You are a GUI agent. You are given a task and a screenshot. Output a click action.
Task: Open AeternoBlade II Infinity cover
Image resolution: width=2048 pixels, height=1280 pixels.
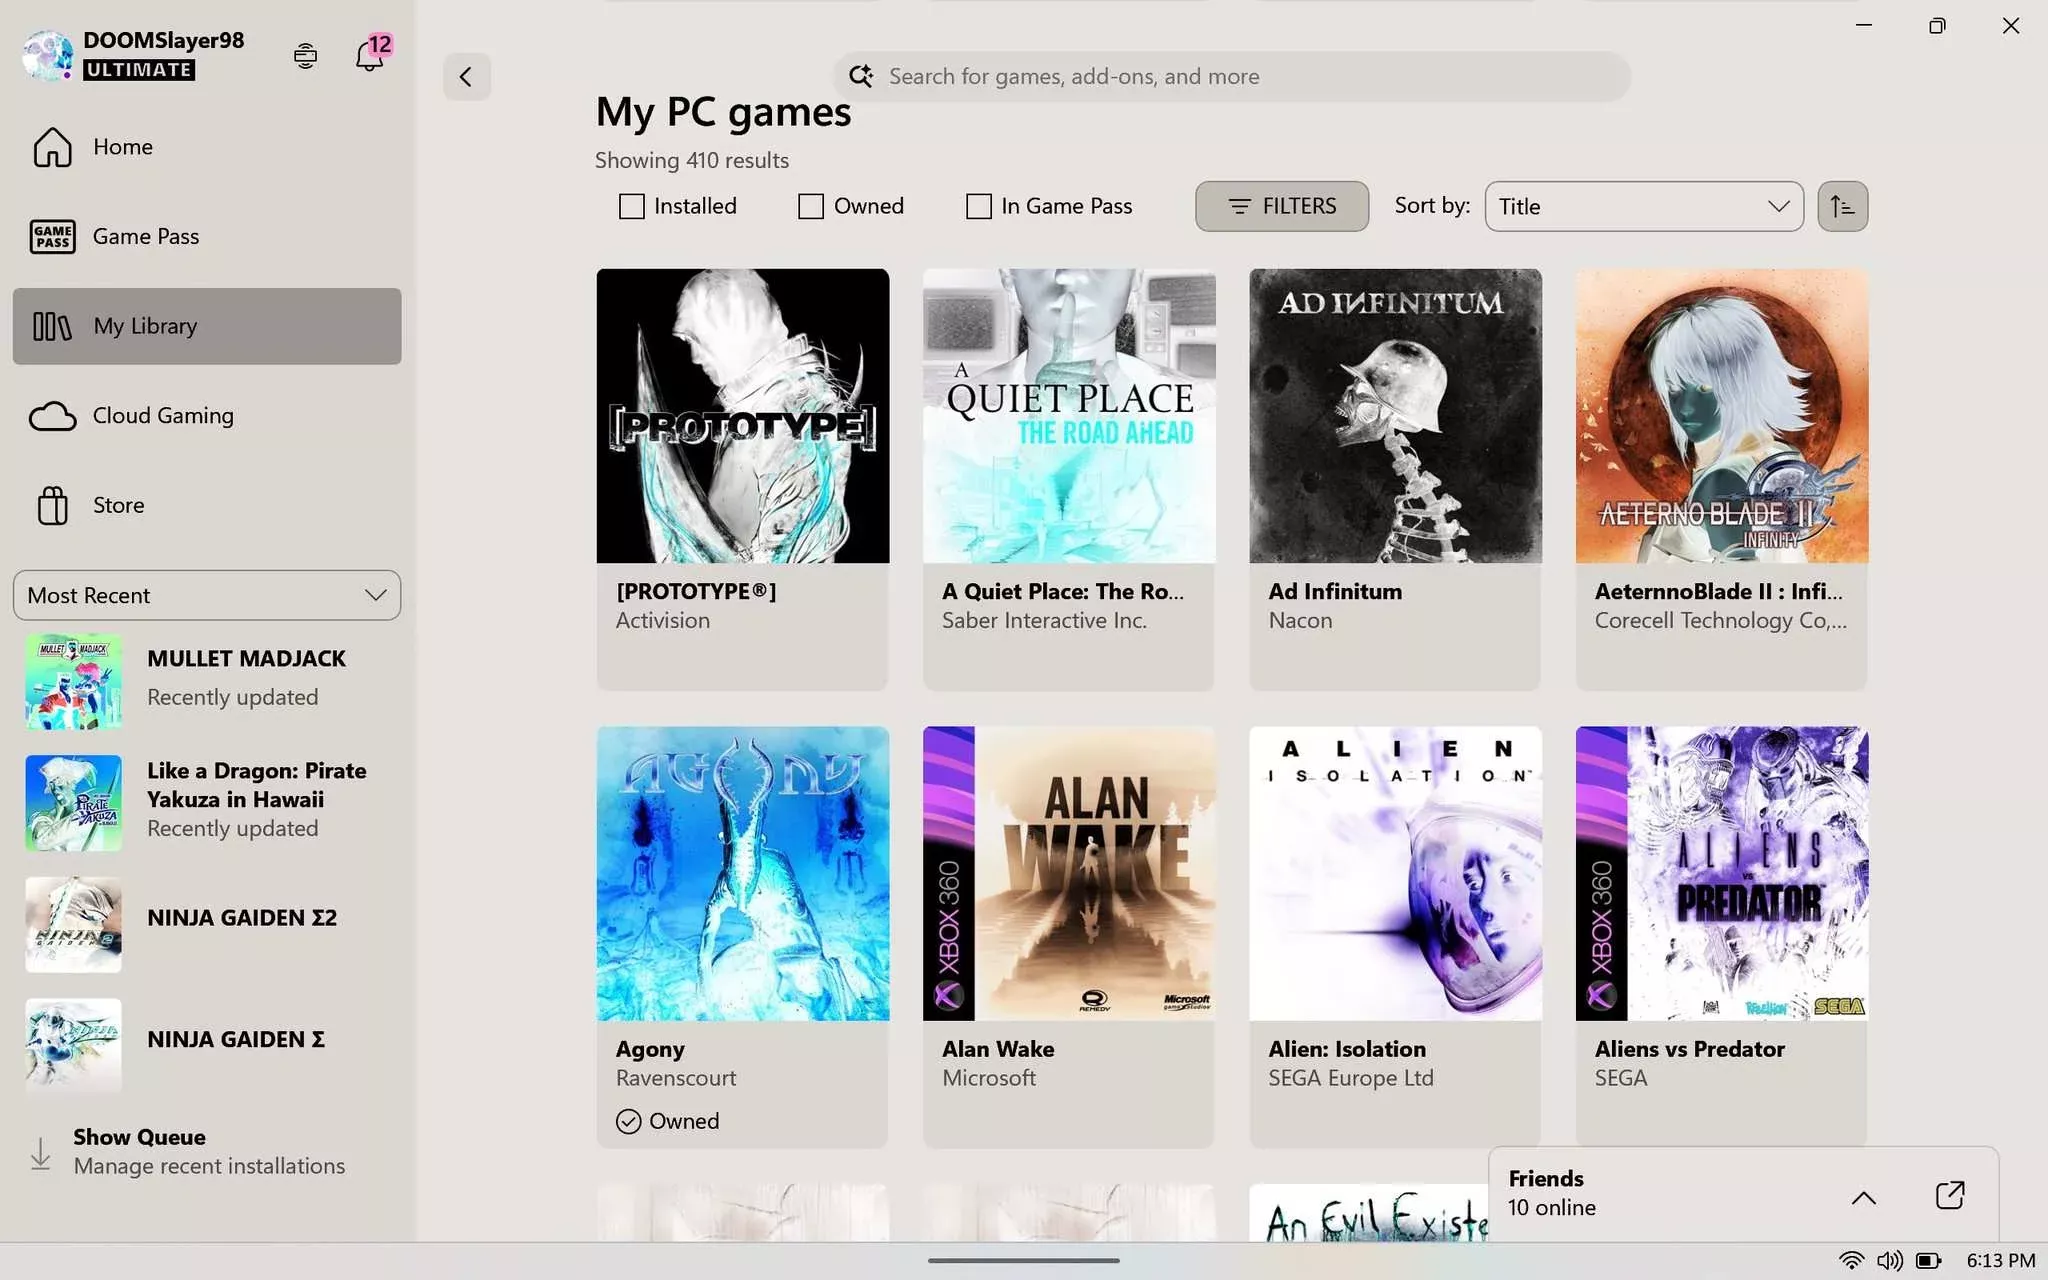[x=1721, y=415]
